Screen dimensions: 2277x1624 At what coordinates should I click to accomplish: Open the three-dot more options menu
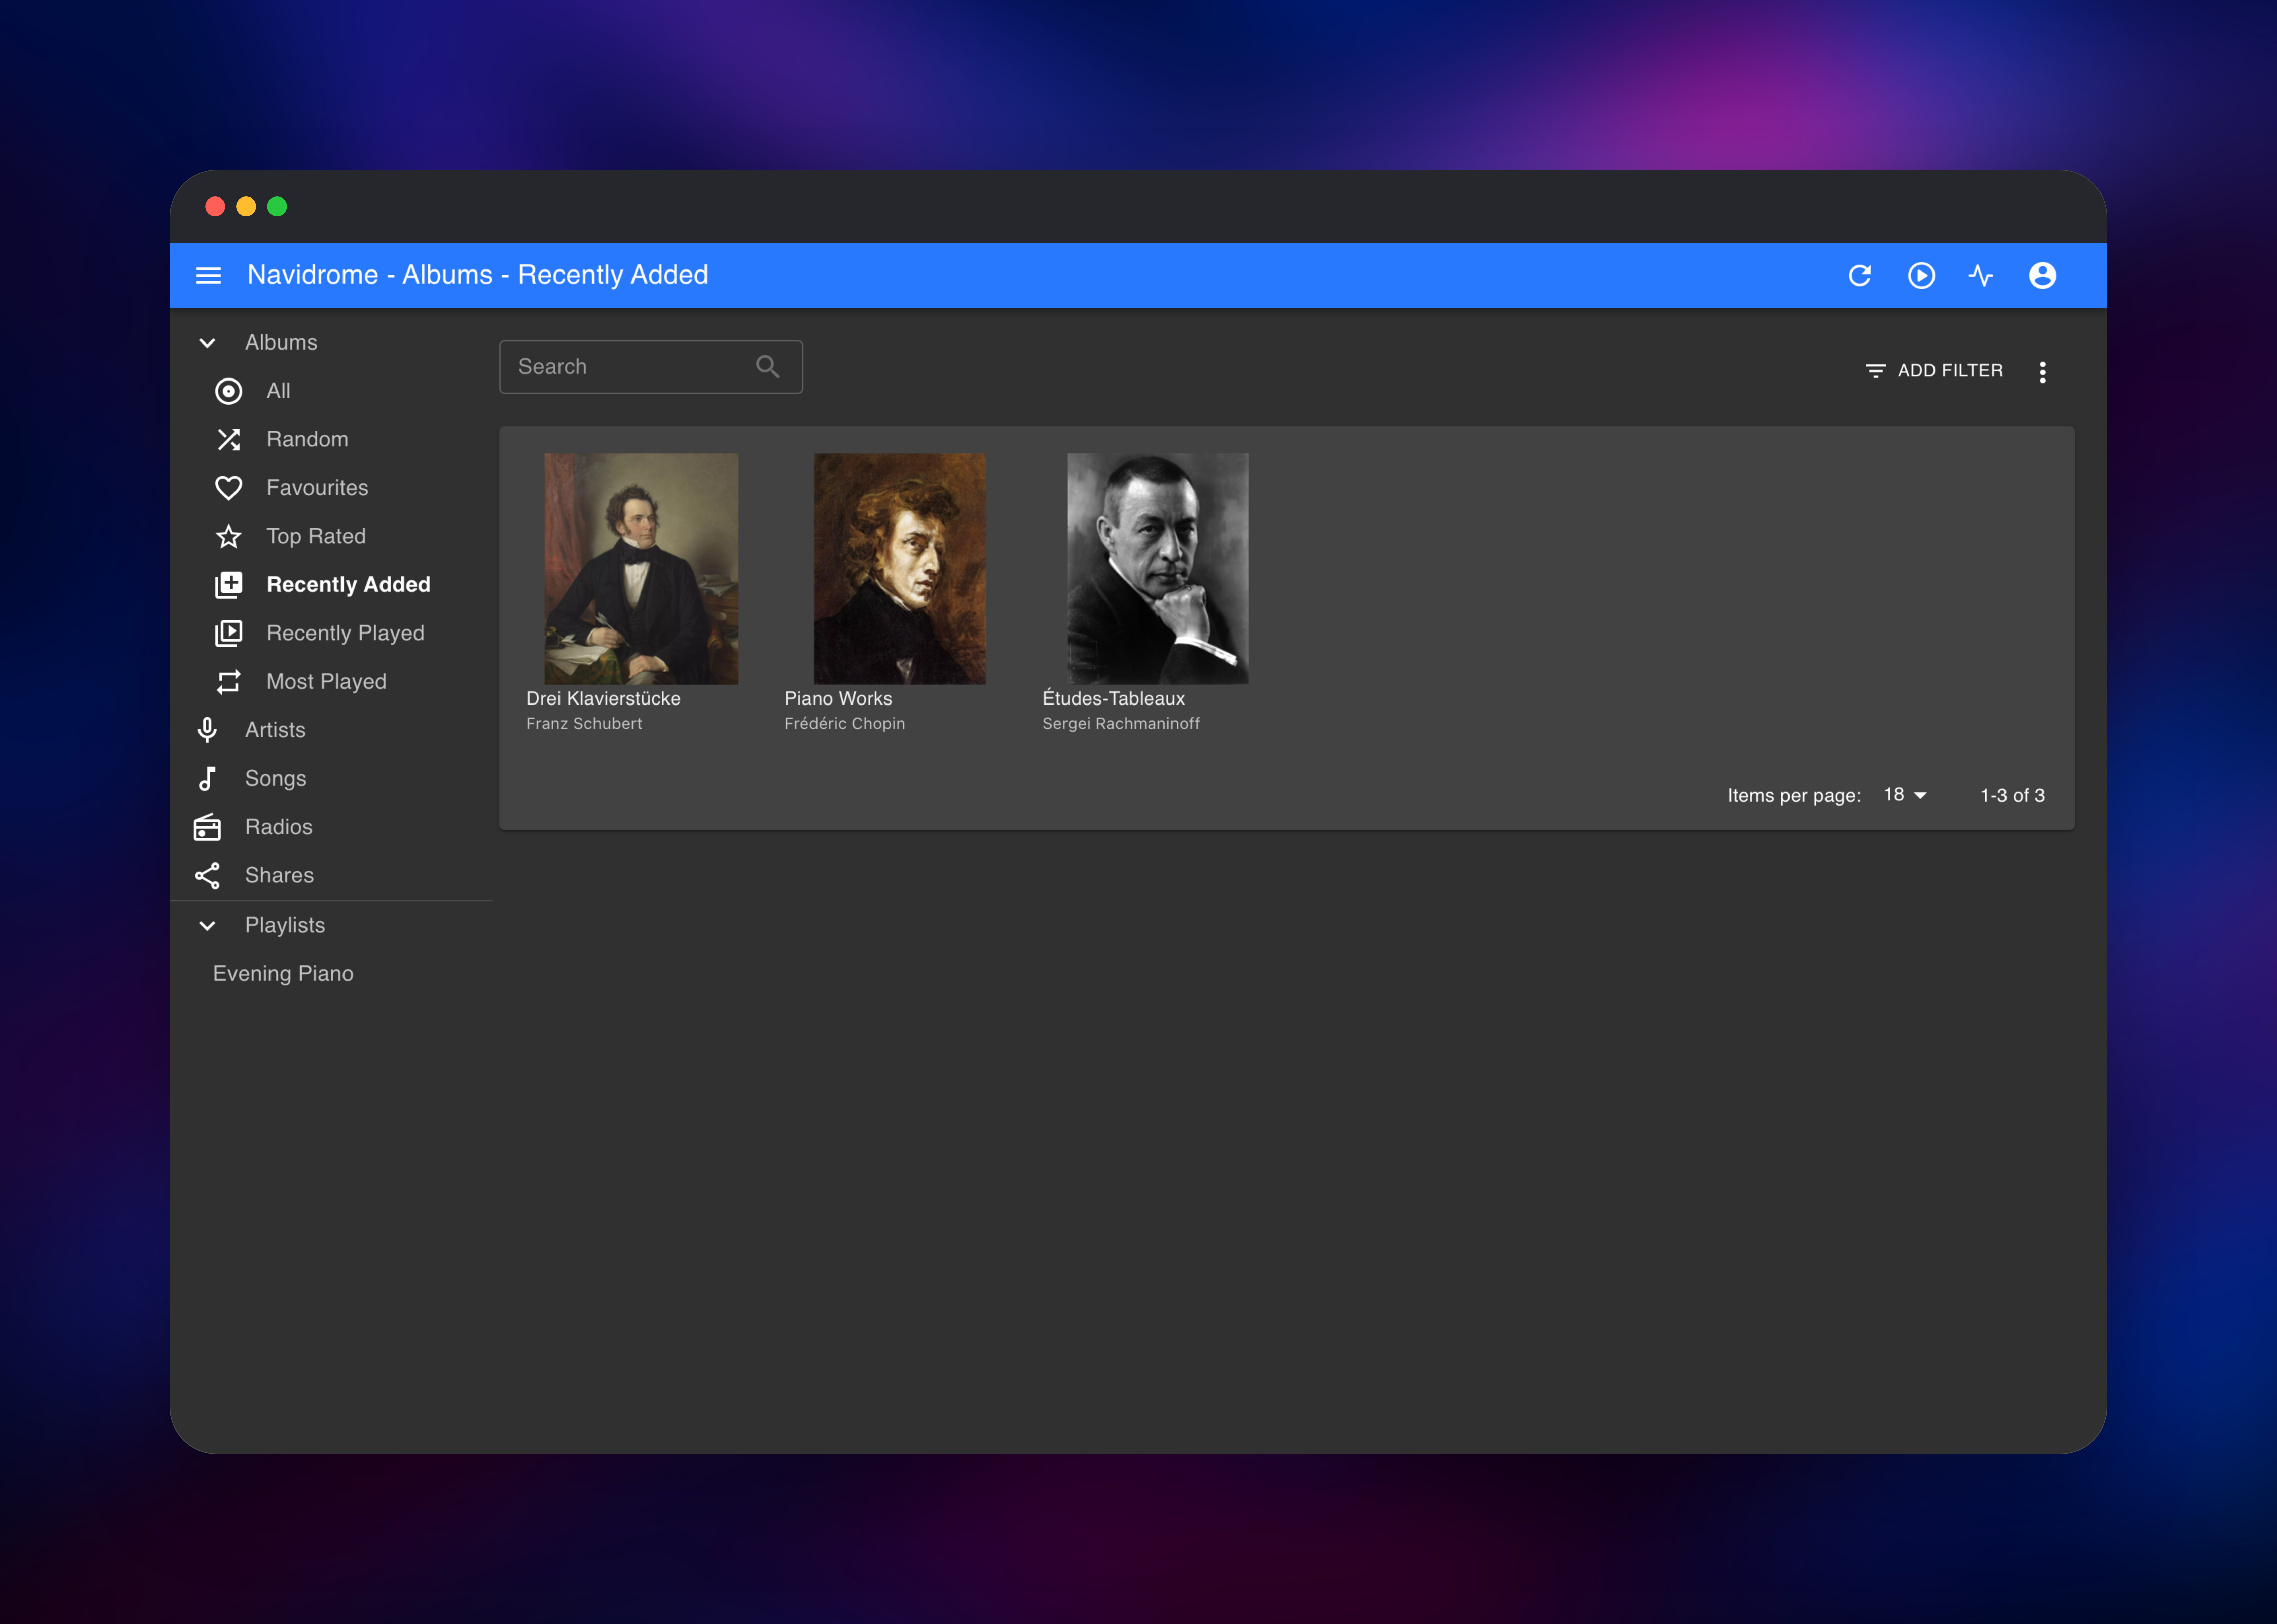click(x=2042, y=372)
